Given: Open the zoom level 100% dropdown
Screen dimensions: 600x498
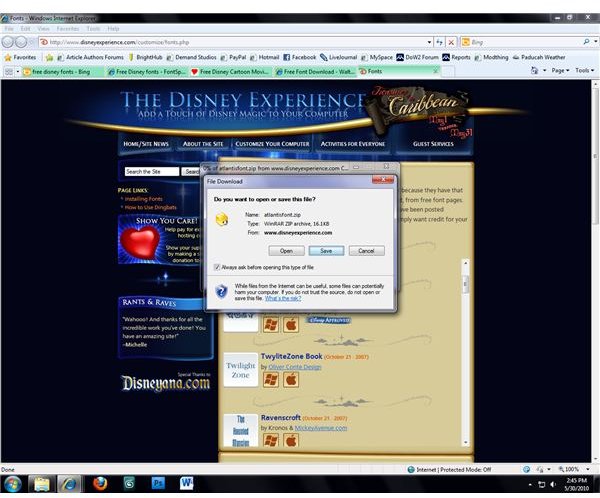Looking at the screenshot, I should (588, 469).
